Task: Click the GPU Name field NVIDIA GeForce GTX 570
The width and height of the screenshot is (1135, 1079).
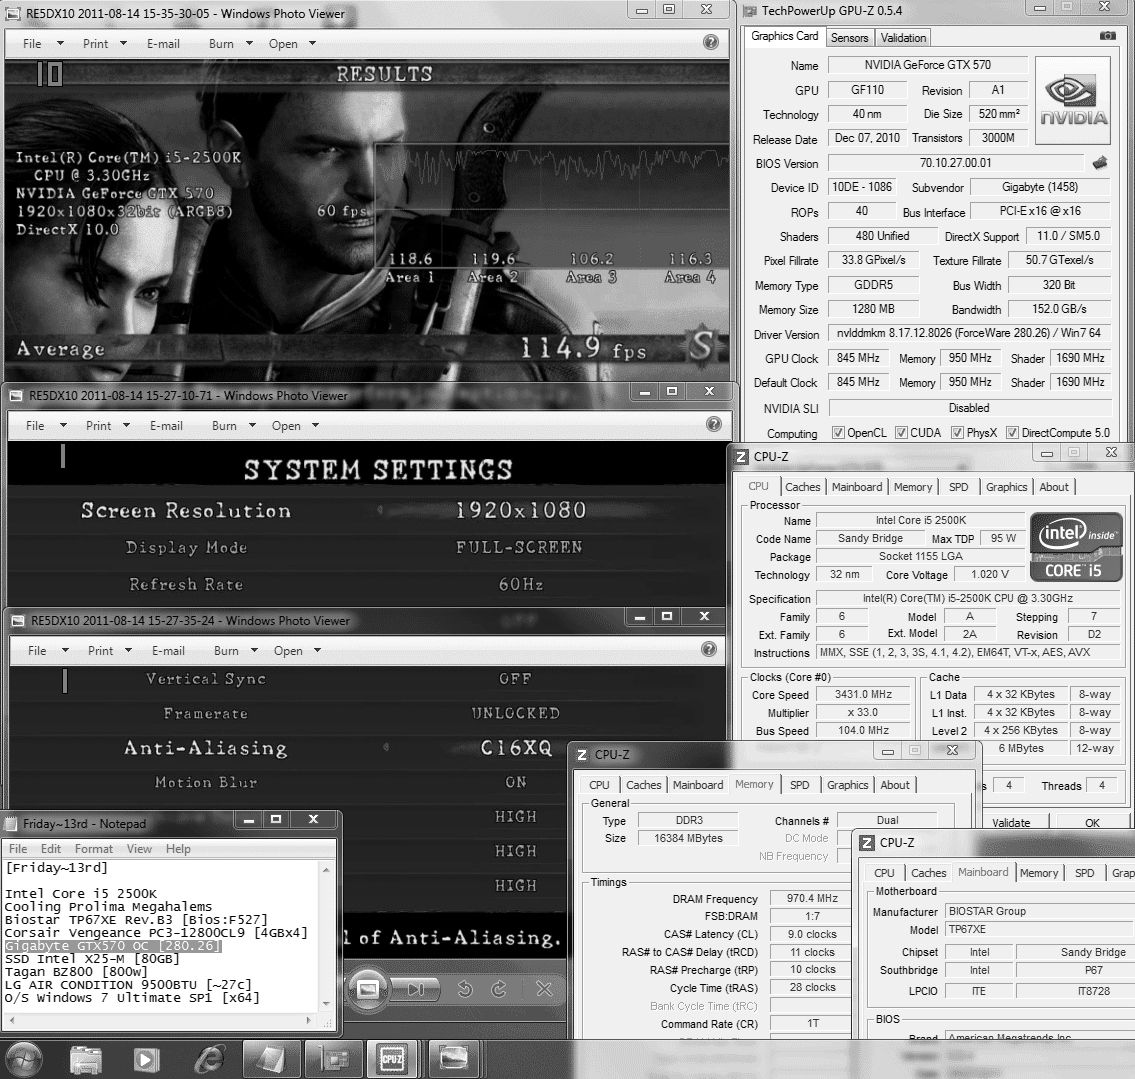Action: click(x=927, y=65)
